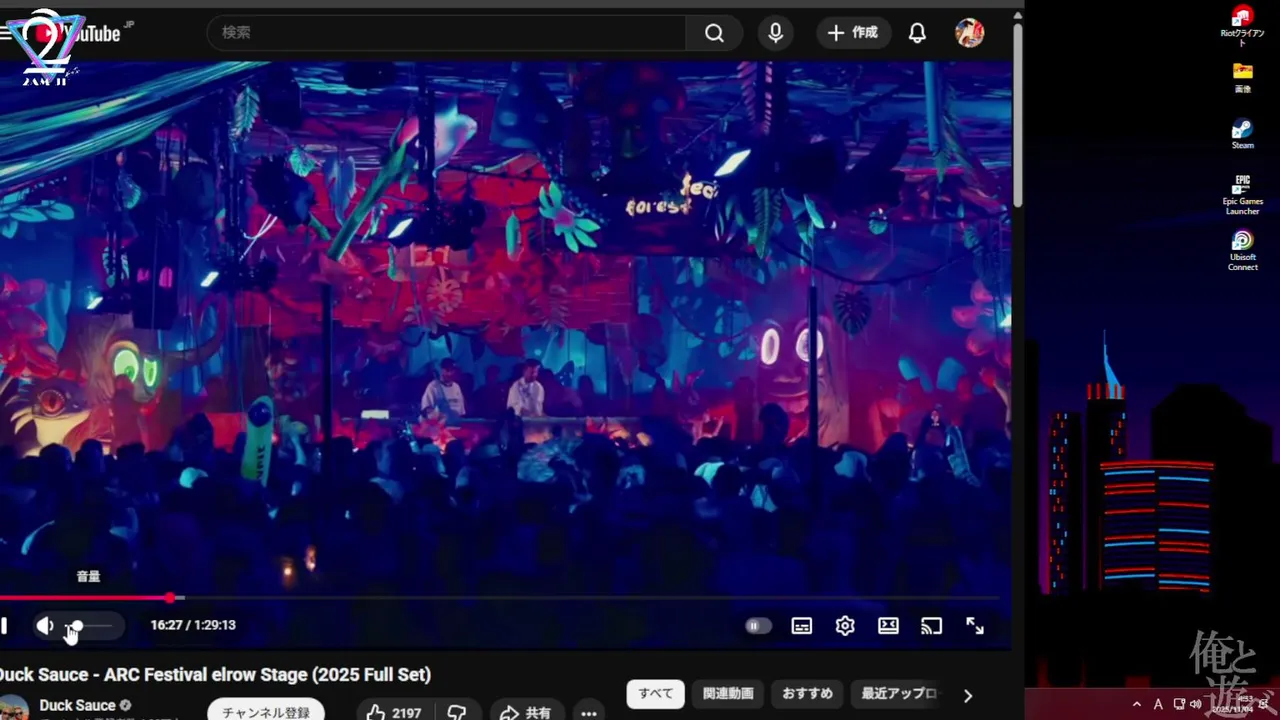
Task: Dislike the video
Action: 456,713
